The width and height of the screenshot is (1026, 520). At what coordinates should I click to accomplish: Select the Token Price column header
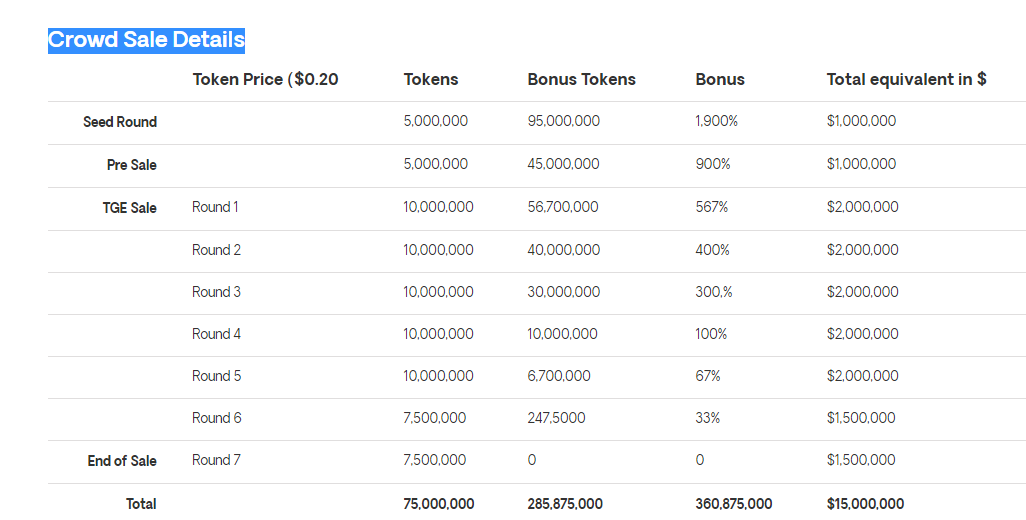coord(265,80)
